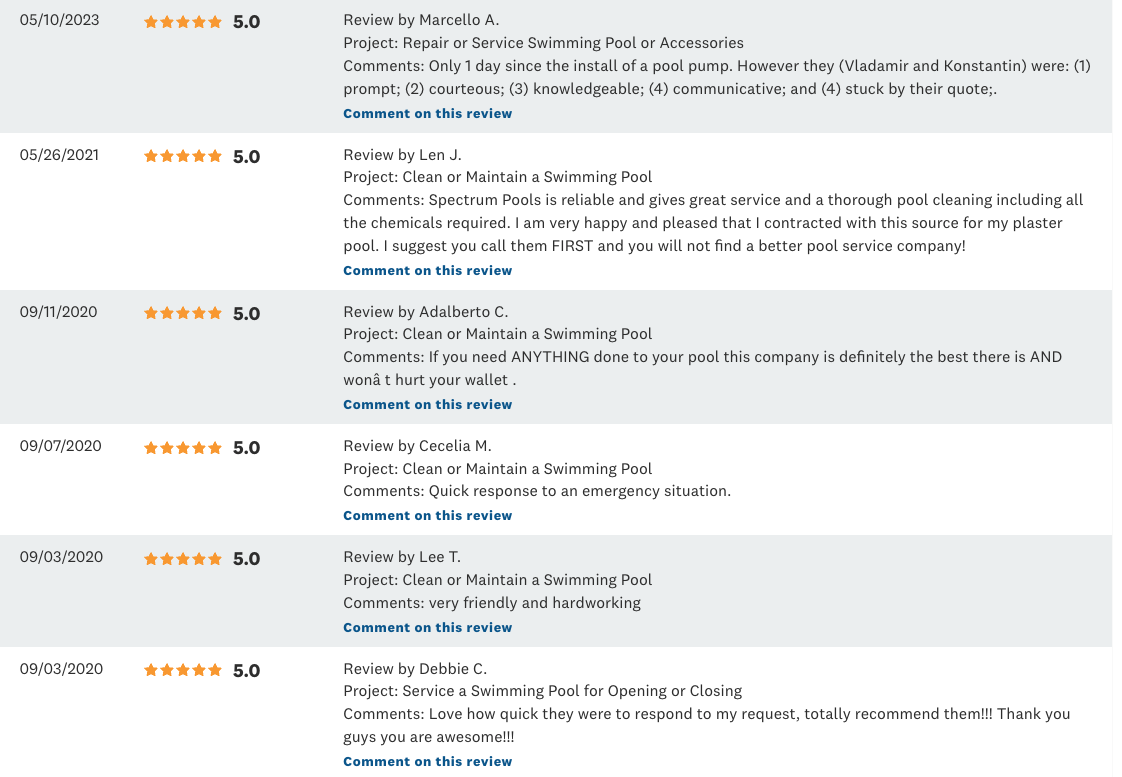
Task: Comment on Adalberto C.'s review
Action: [427, 404]
